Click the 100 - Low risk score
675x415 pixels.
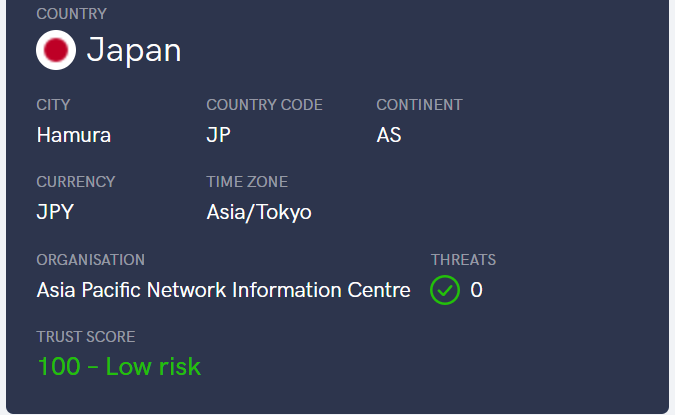point(119,367)
